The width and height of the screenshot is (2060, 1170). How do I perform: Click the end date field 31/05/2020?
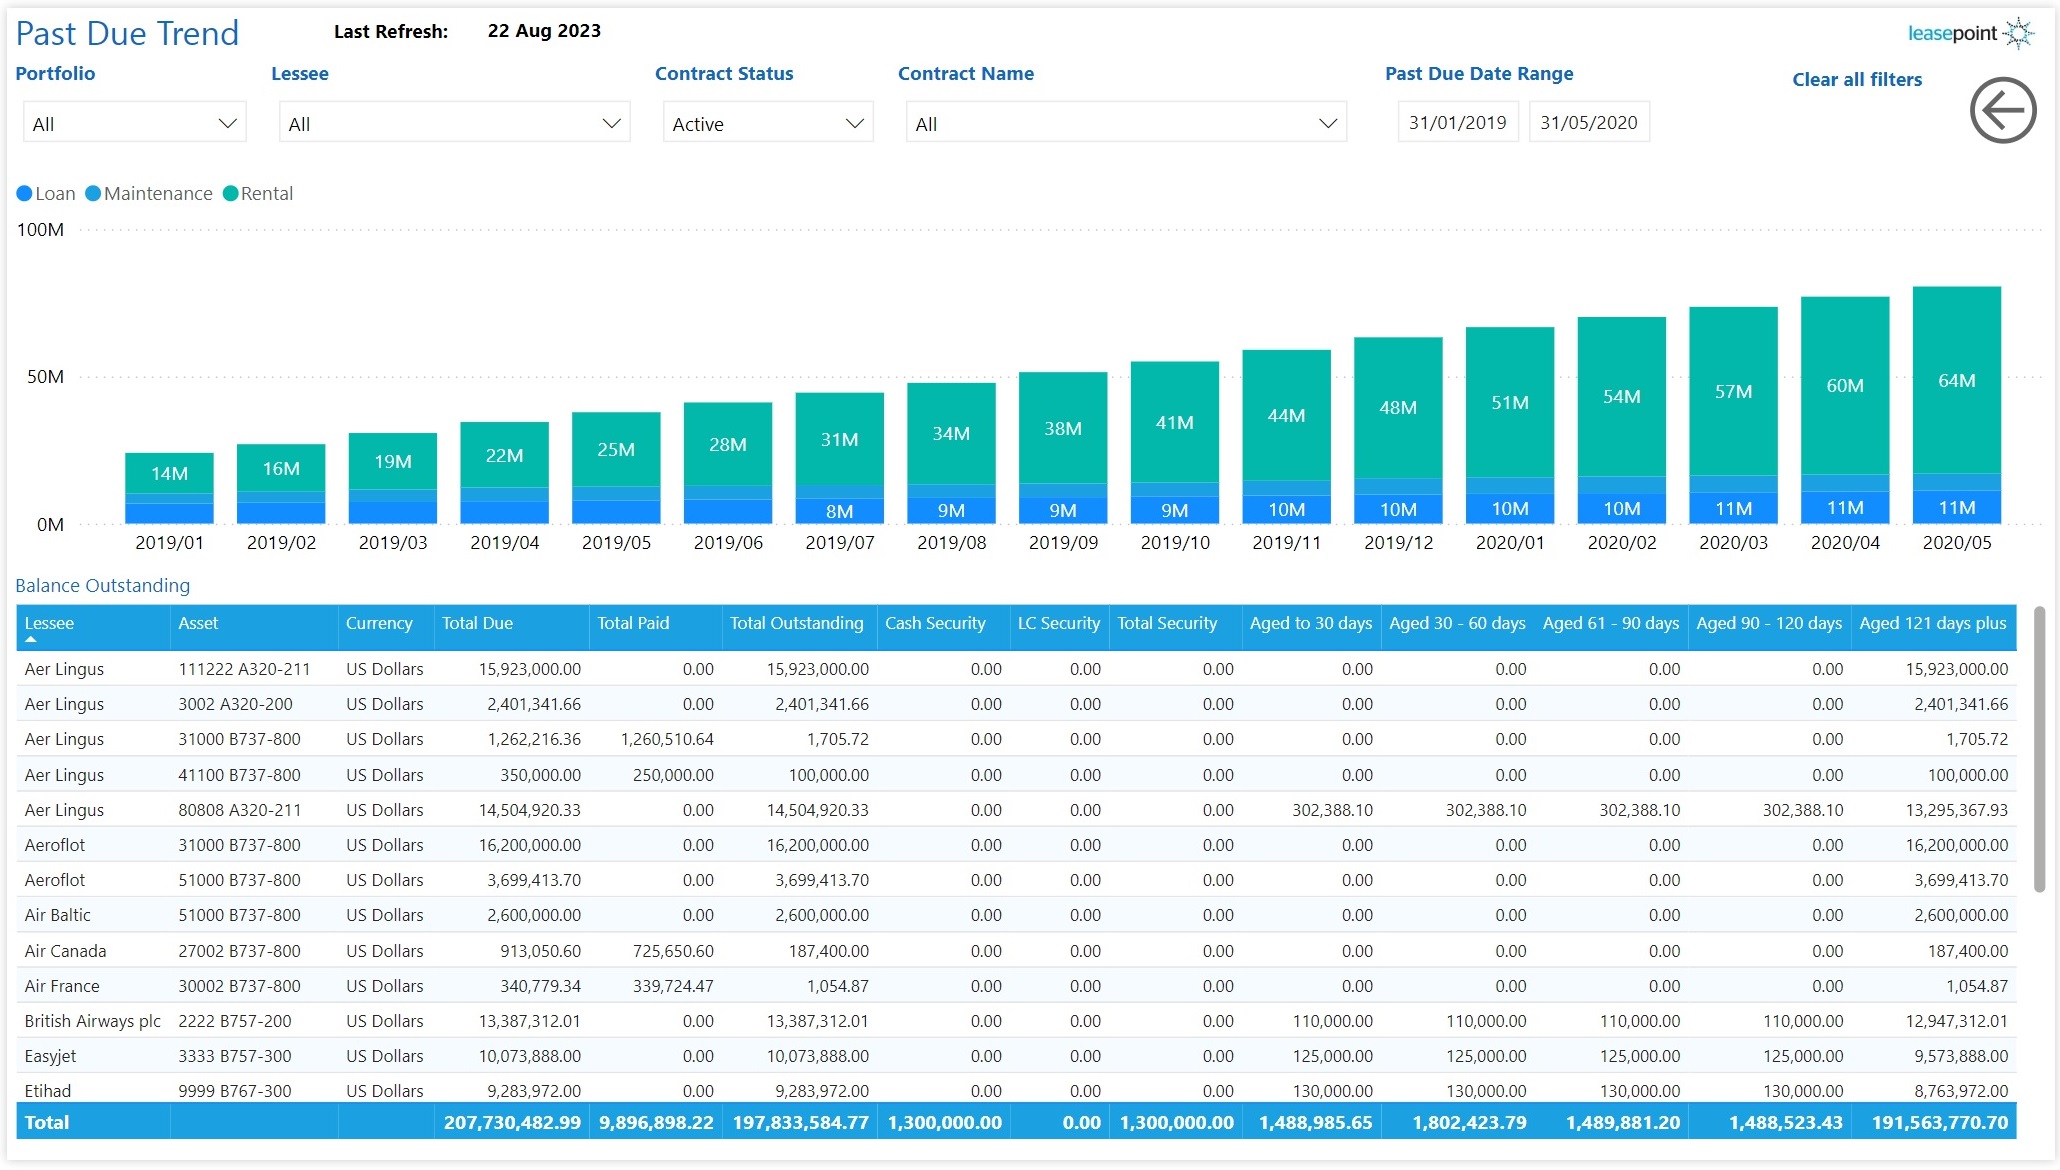pos(1589,122)
